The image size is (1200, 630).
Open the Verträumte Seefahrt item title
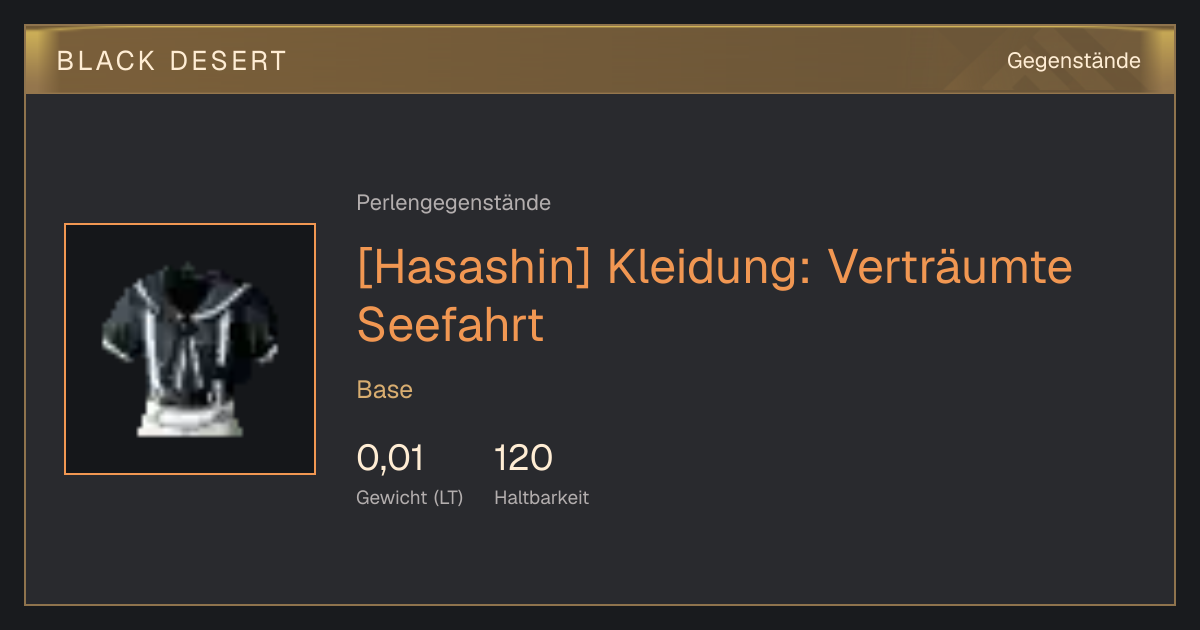coord(714,295)
